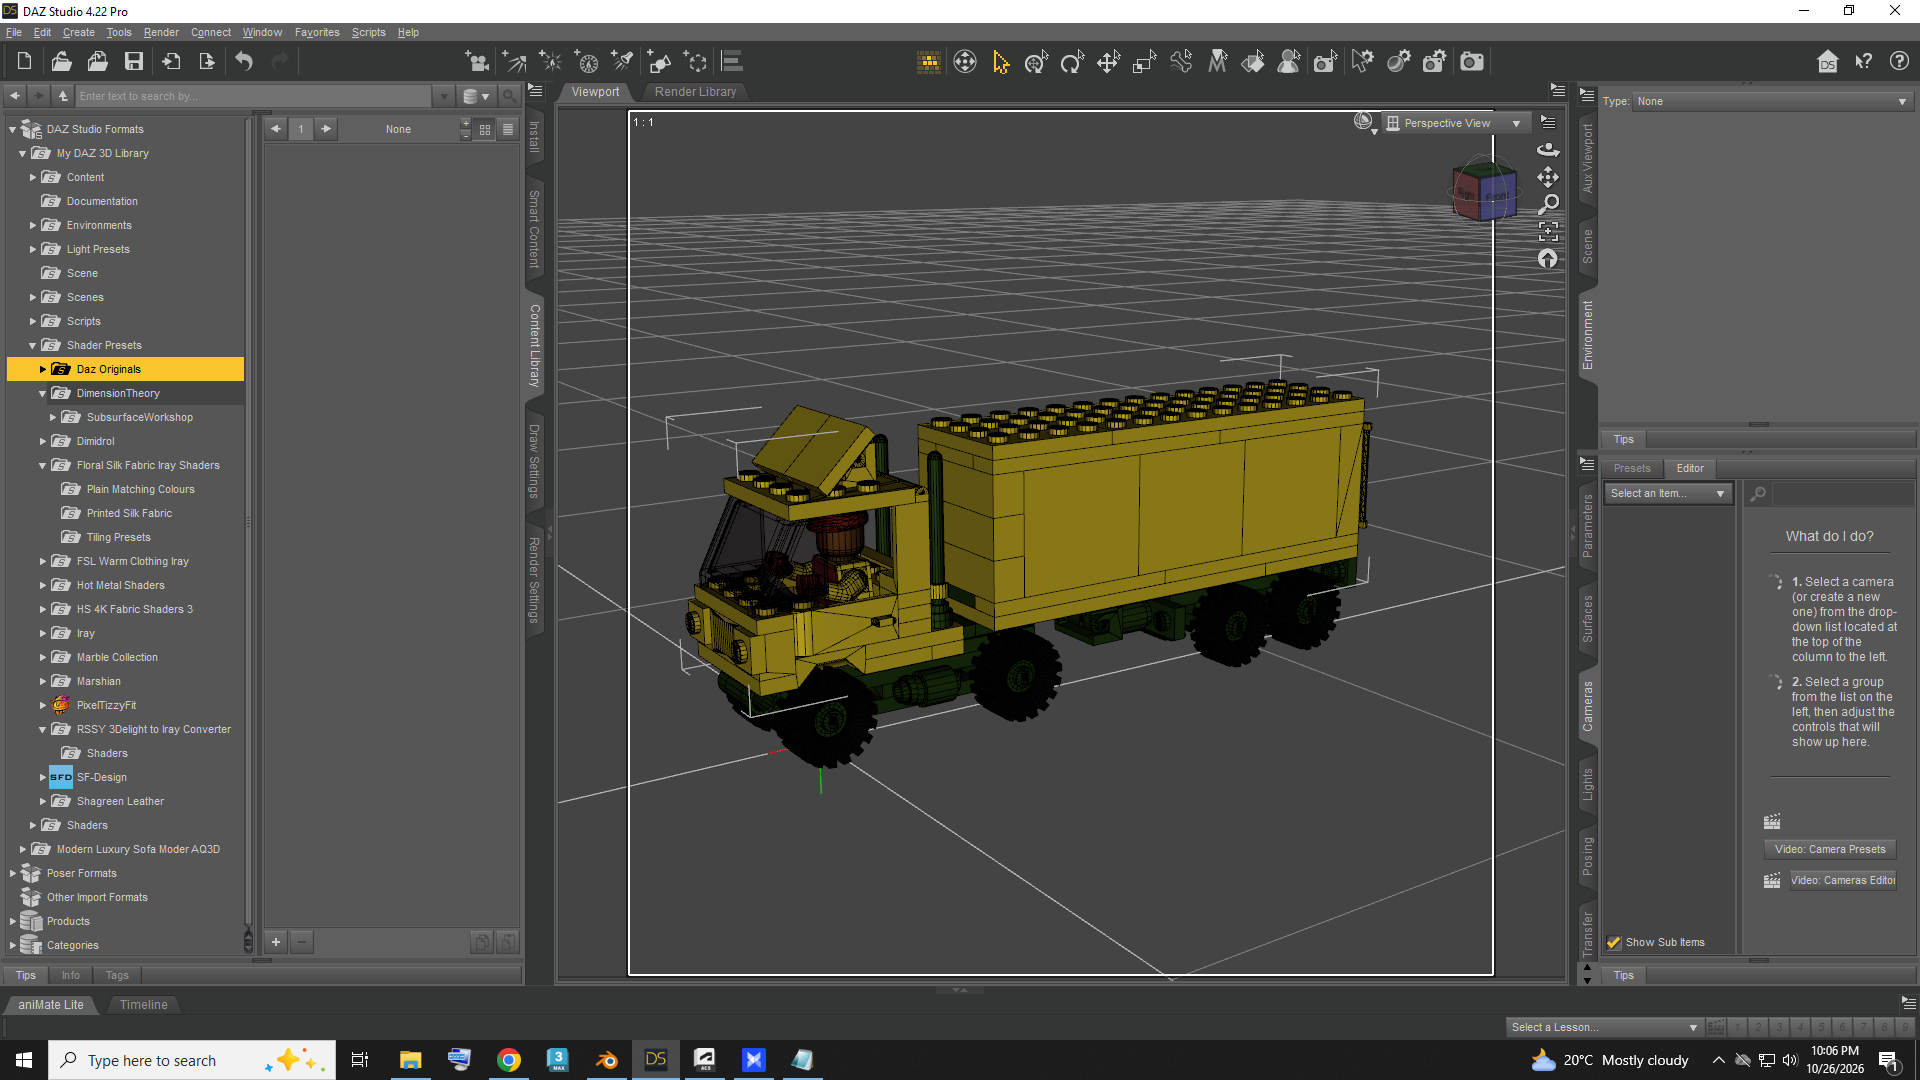Switch content pane to grid view
The height and width of the screenshot is (1080, 1920).
coord(485,129)
